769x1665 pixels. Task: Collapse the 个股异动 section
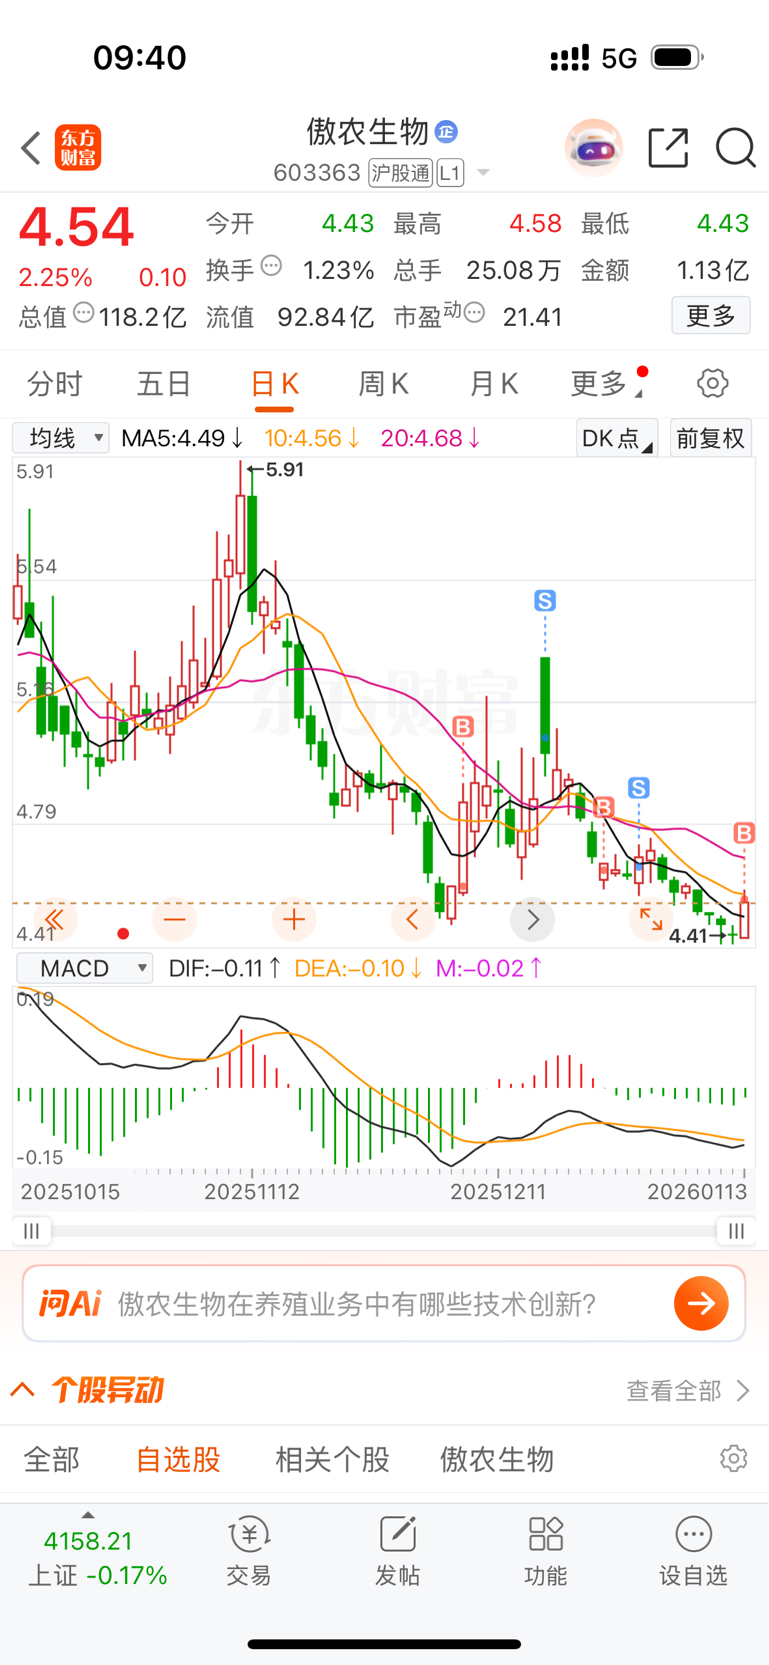click(x=23, y=1390)
